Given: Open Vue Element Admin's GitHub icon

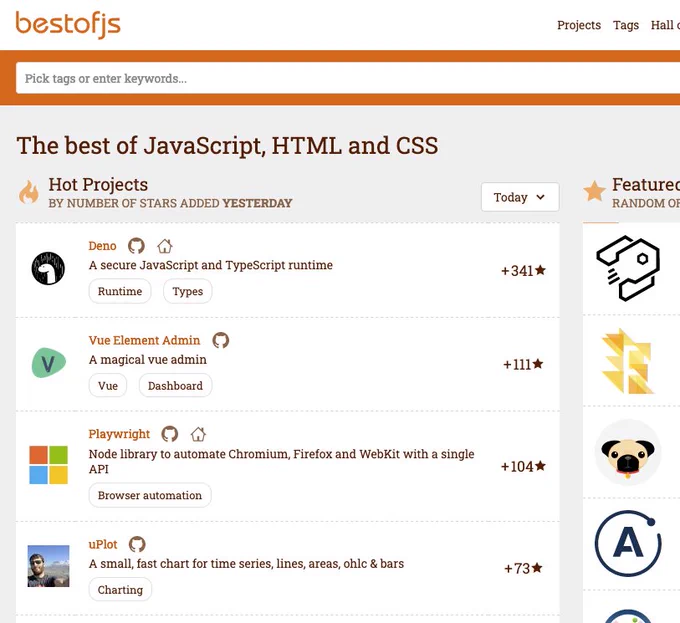Looking at the screenshot, I should [x=221, y=340].
